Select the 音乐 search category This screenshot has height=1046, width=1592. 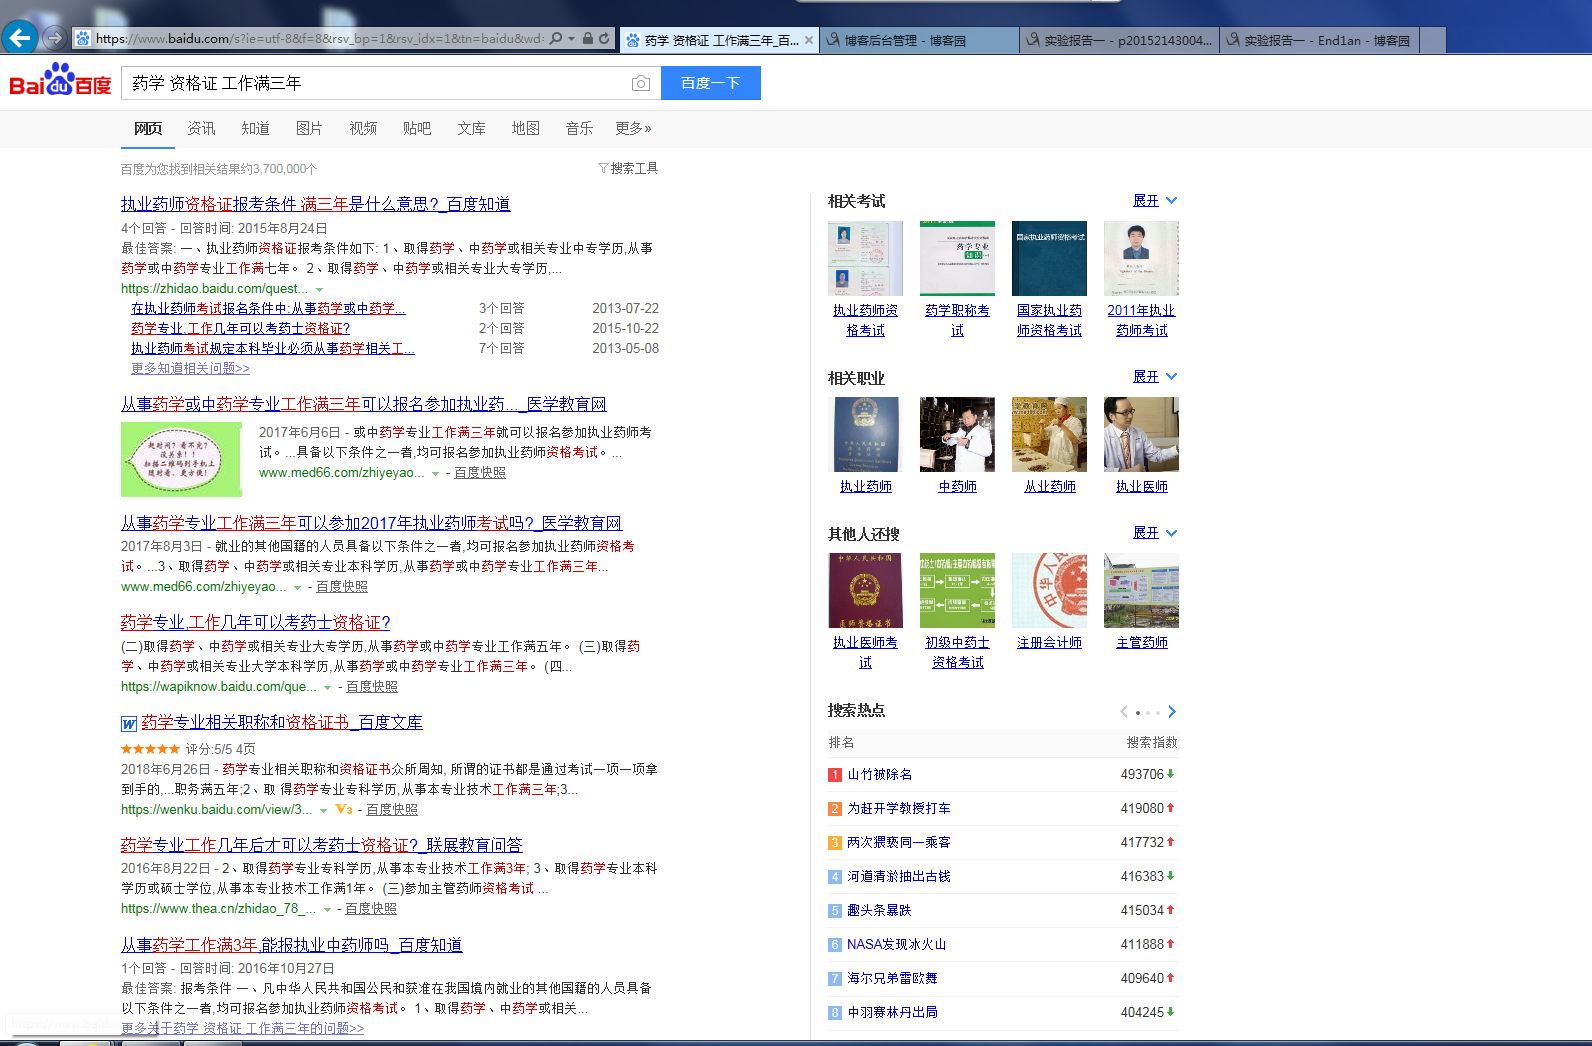579,128
